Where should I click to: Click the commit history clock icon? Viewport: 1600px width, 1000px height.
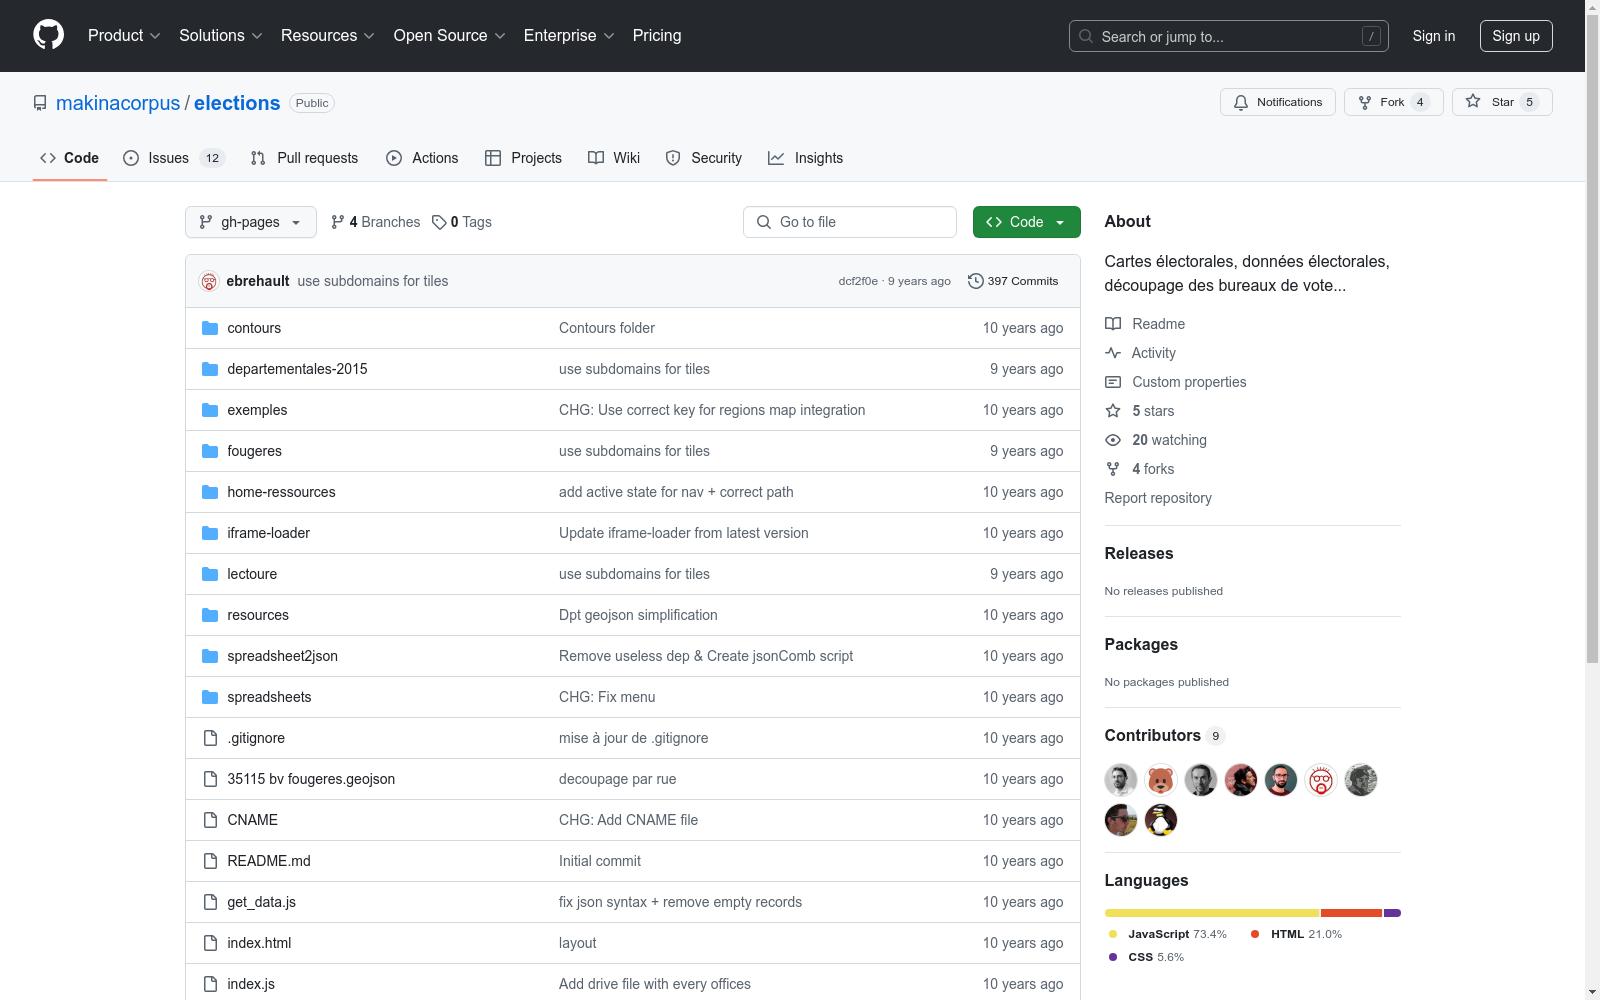coord(976,281)
